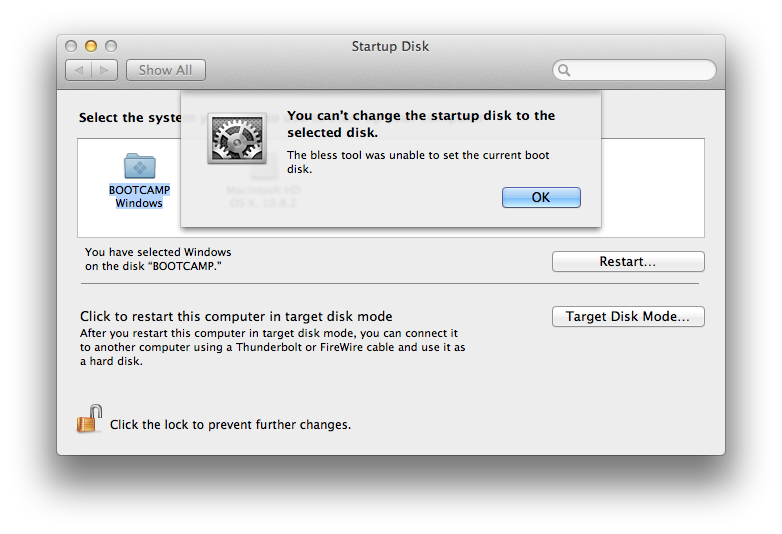The width and height of the screenshot is (782, 534).
Task: Focus the System Preferences search field
Action: pos(640,70)
